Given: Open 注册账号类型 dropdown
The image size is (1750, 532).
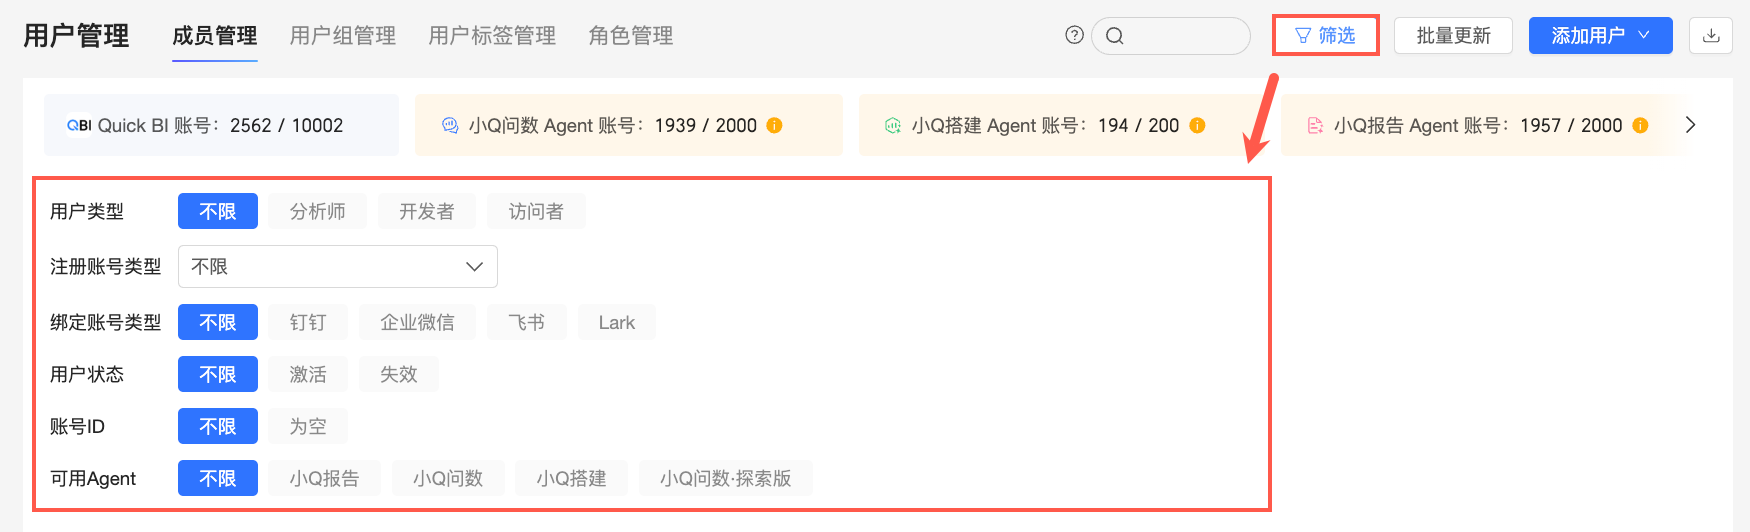Looking at the screenshot, I should click(337, 267).
